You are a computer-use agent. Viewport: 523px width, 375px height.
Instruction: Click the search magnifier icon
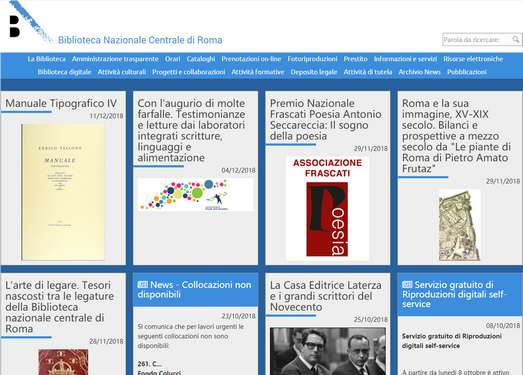click(x=516, y=39)
